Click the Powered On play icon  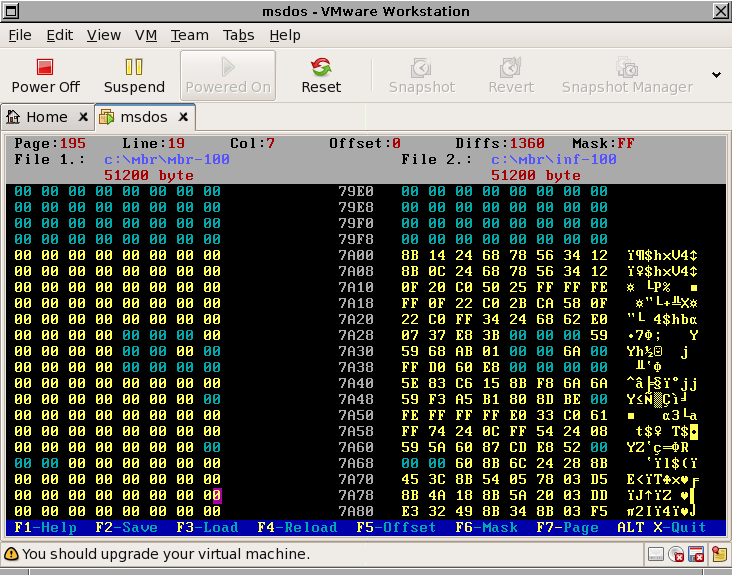(228, 67)
